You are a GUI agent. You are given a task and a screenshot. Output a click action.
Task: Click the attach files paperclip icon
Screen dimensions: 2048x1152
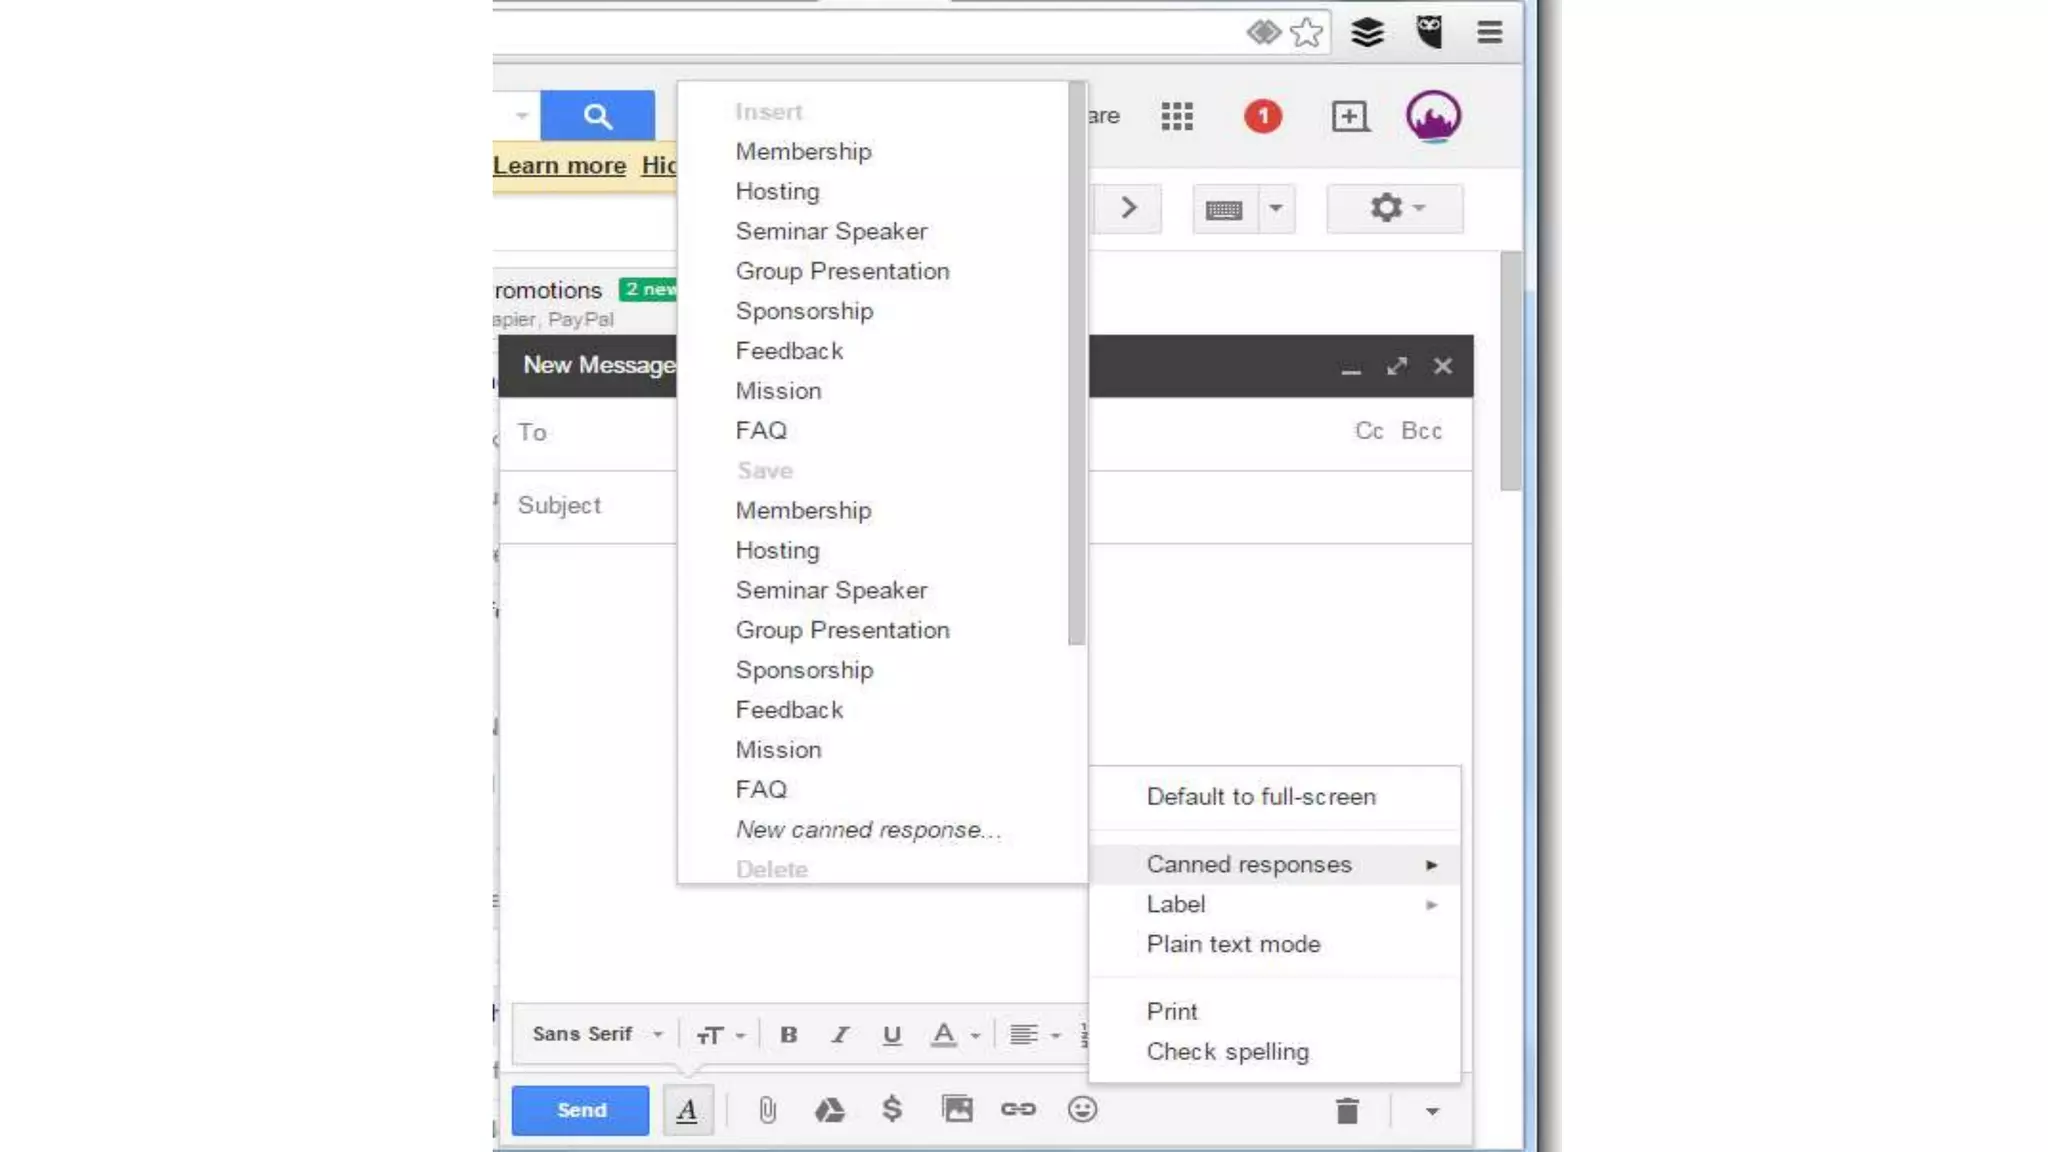[x=767, y=1110]
